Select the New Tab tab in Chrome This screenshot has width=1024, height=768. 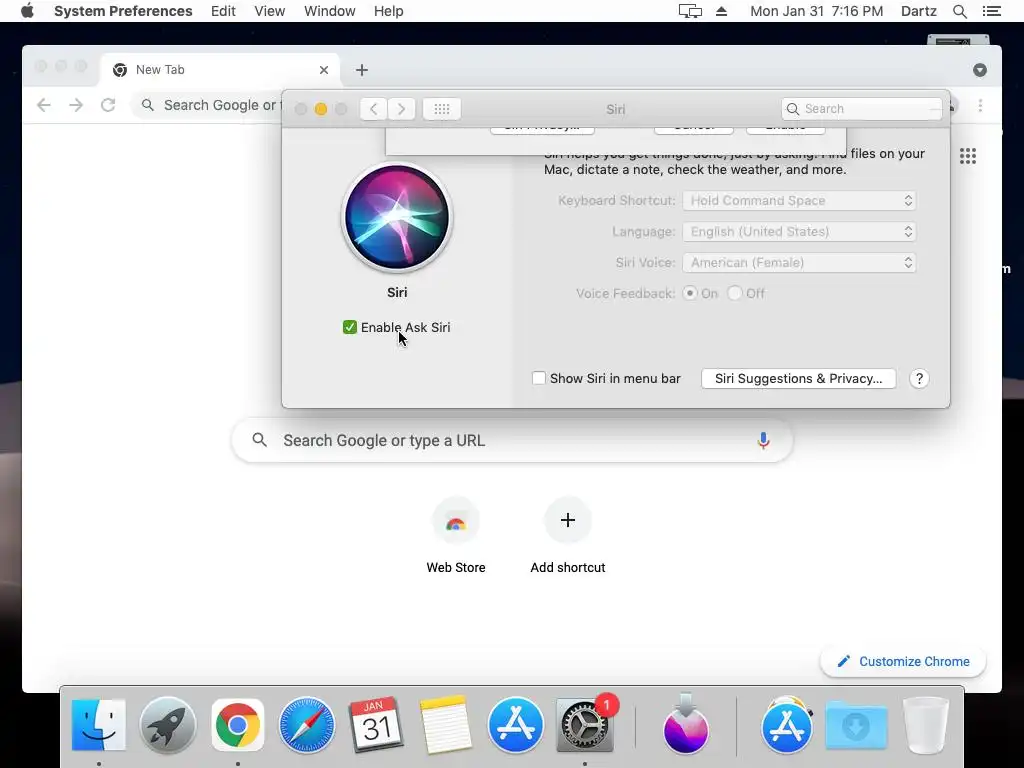pyautogui.click(x=221, y=70)
